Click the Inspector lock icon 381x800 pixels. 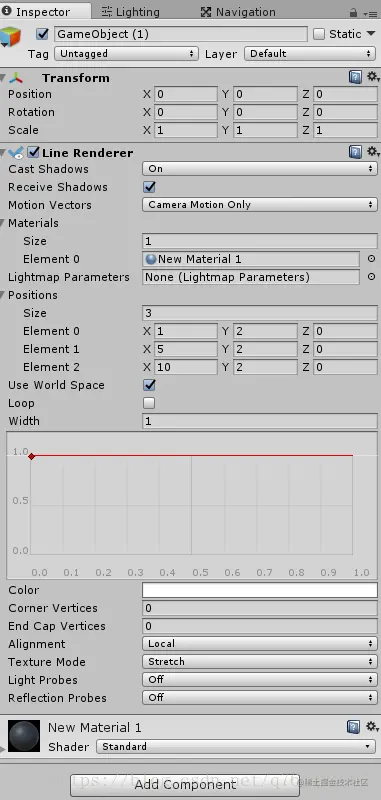(x=353, y=12)
